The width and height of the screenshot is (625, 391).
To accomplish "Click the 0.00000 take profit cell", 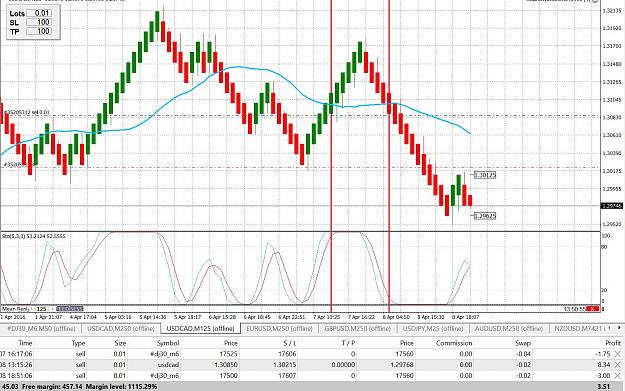I will [343, 365].
